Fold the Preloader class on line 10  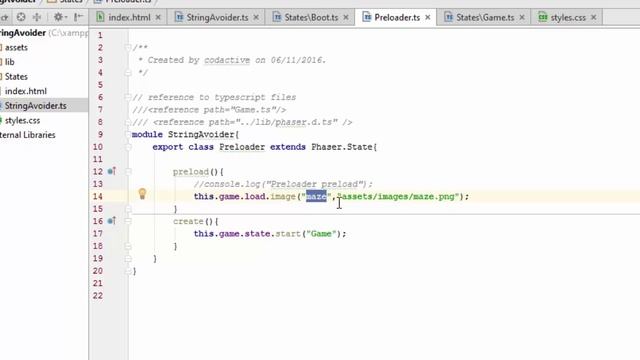(128, 147)
